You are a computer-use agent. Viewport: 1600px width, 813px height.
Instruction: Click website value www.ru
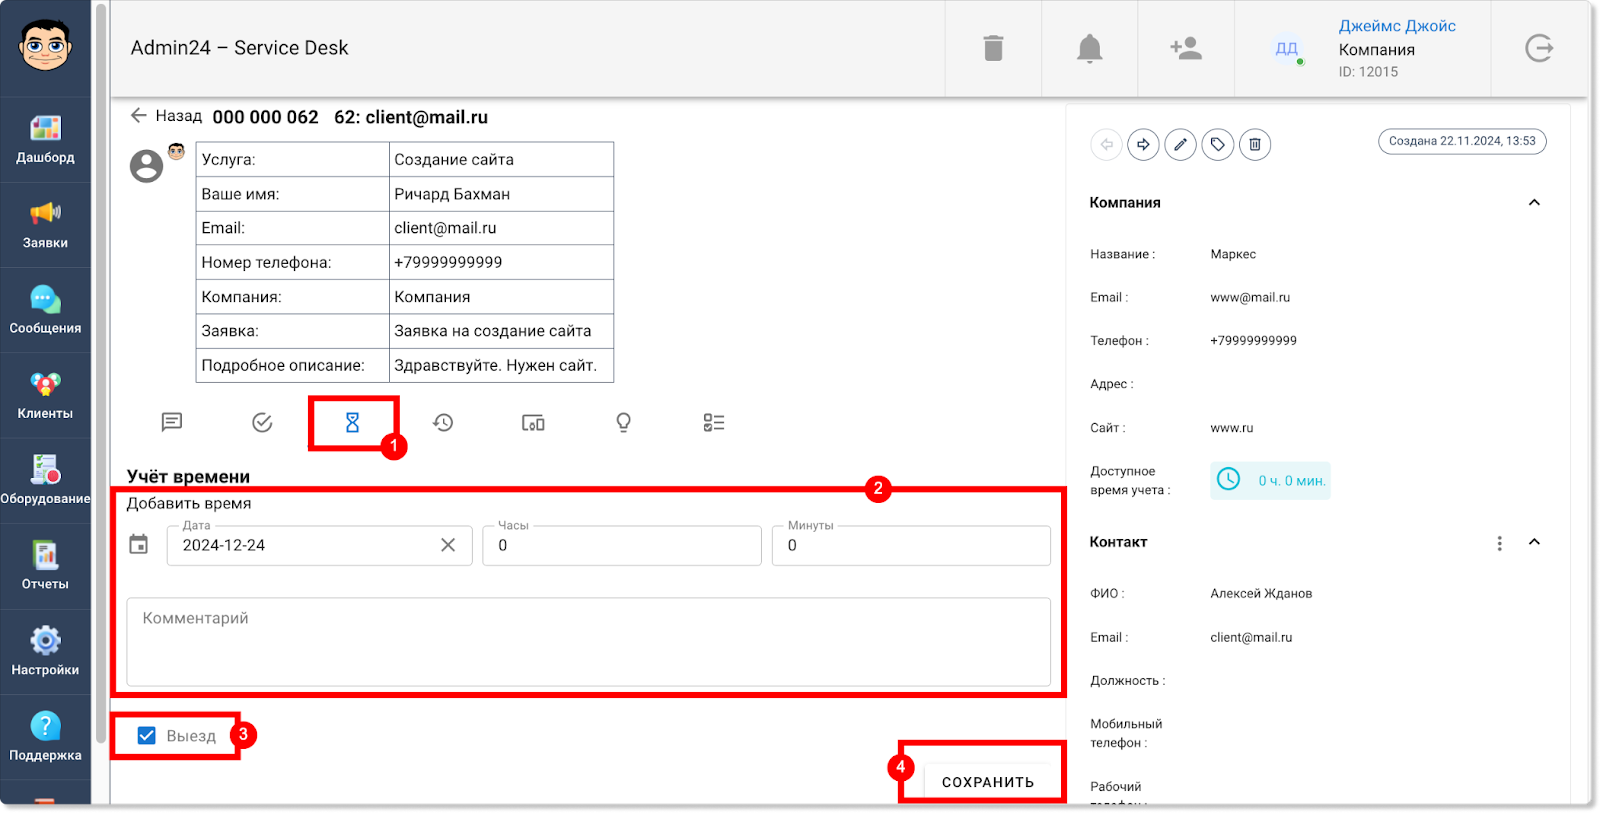pyautogui.click(x=1231, y=428)
